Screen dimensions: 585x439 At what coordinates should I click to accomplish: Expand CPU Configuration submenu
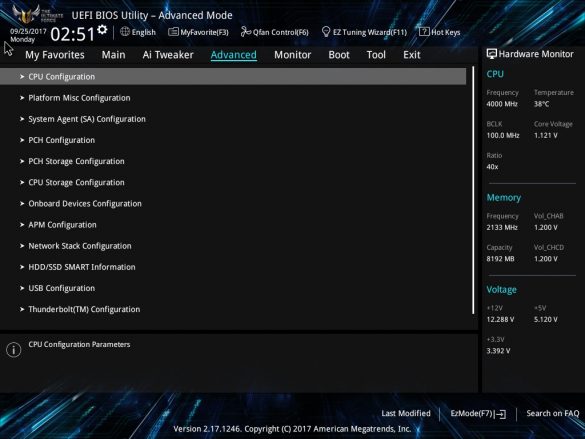pos(233,76)
